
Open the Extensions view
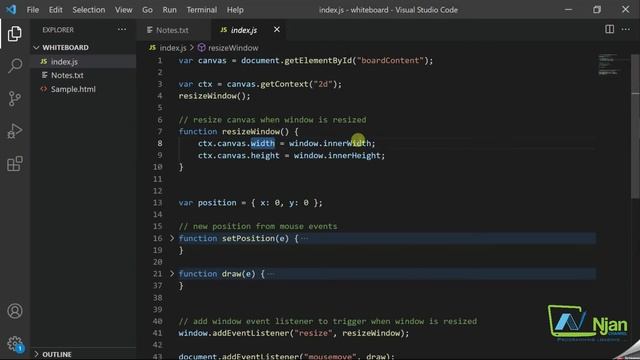pos(15,164)
